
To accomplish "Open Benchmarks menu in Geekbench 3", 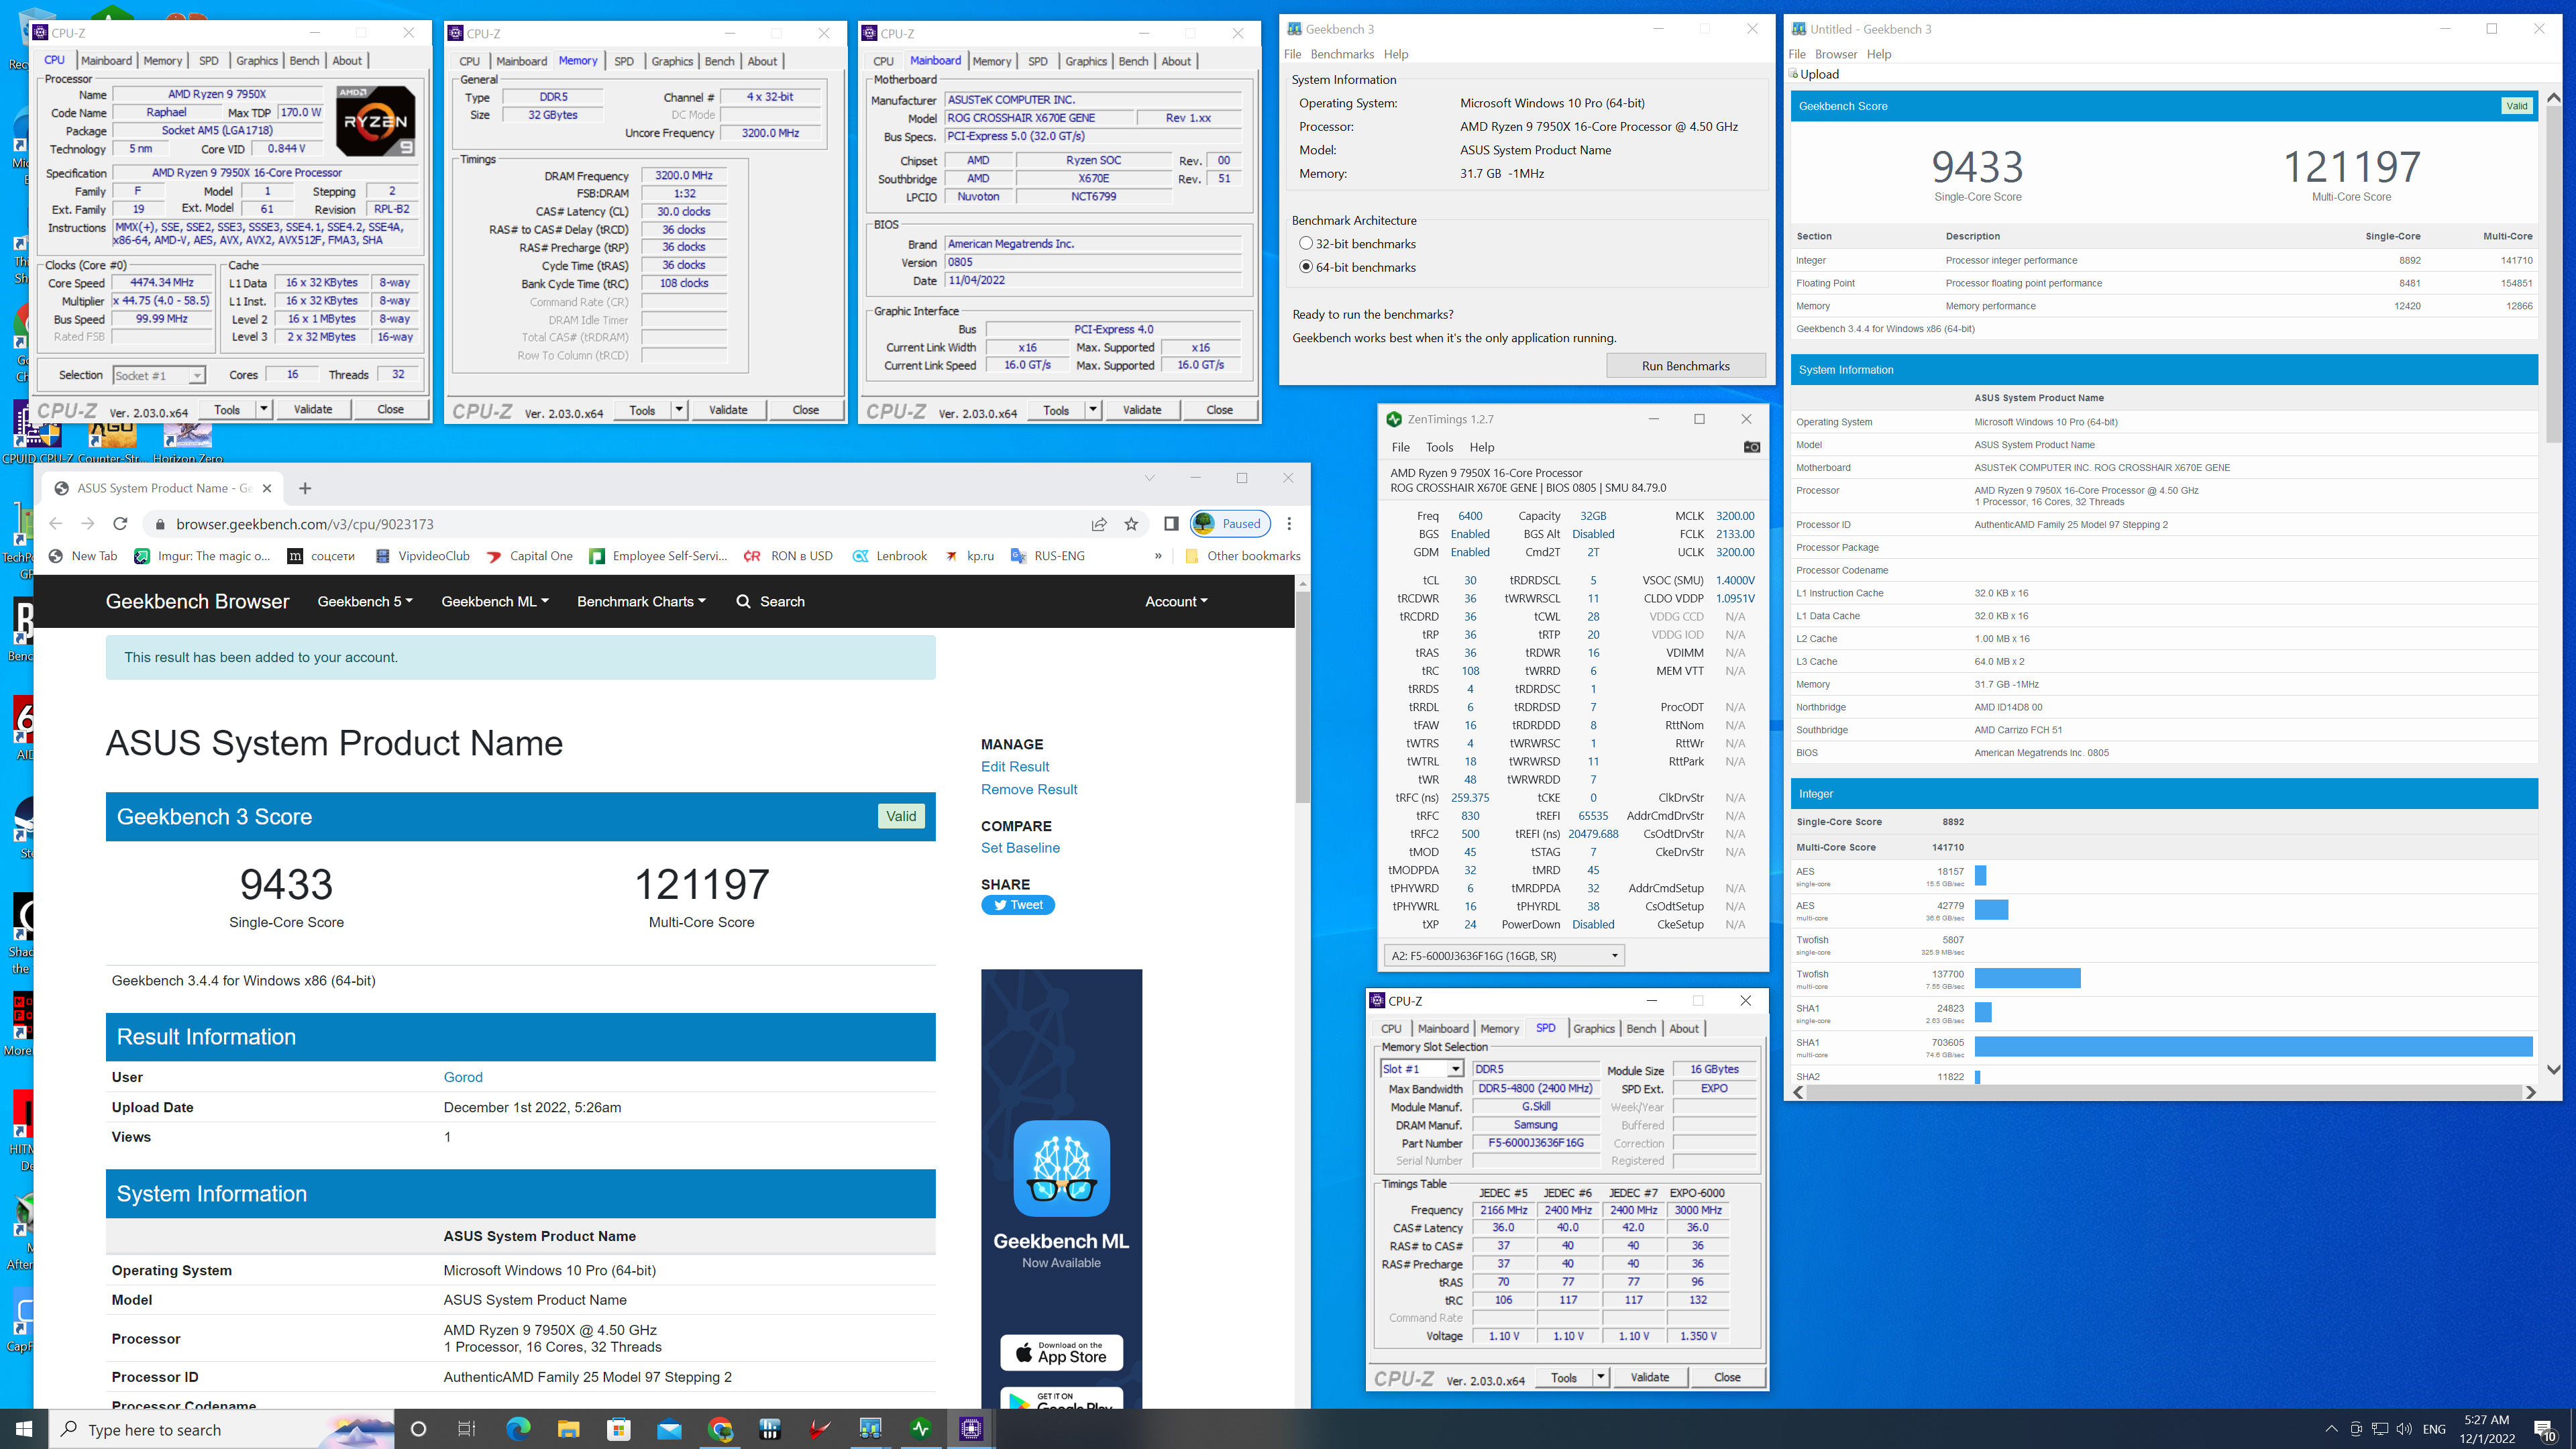I will 1342,54.
